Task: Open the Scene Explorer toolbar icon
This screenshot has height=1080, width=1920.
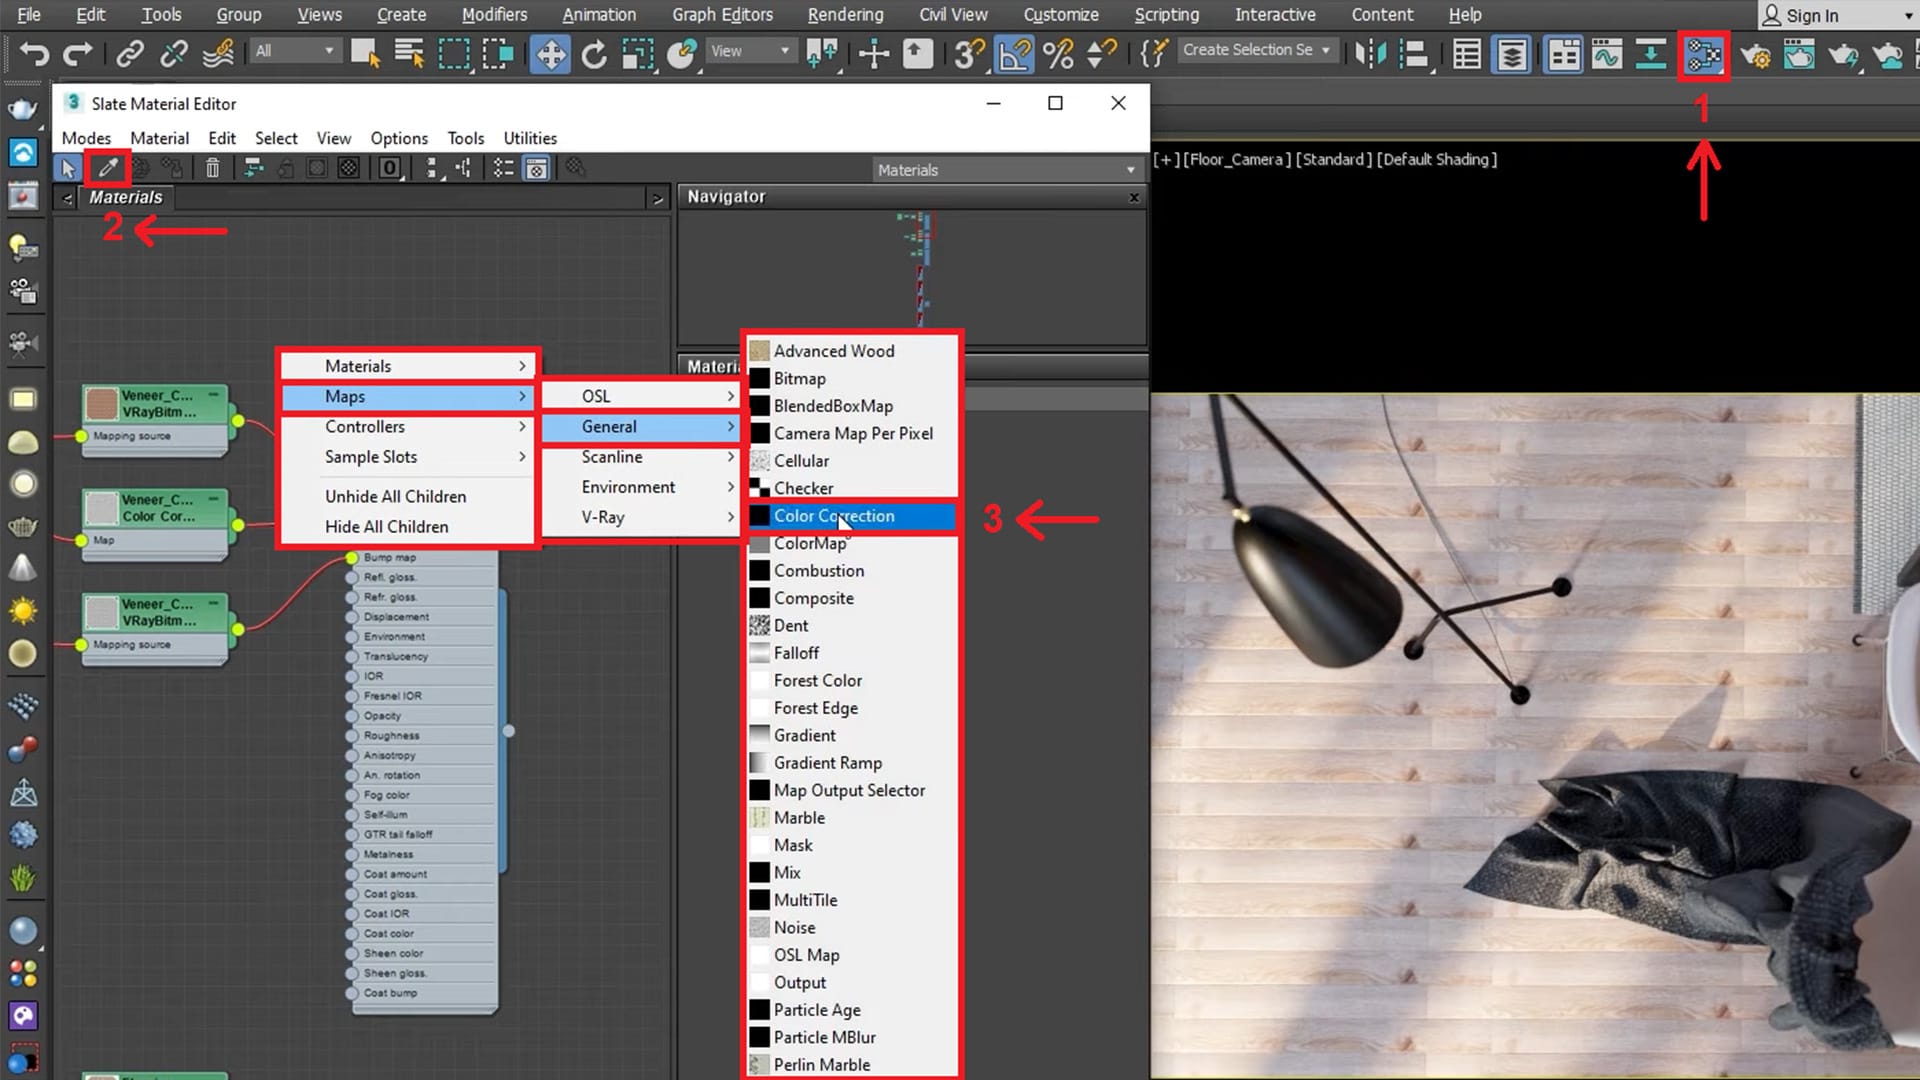Action: (x=1467, y=53)
